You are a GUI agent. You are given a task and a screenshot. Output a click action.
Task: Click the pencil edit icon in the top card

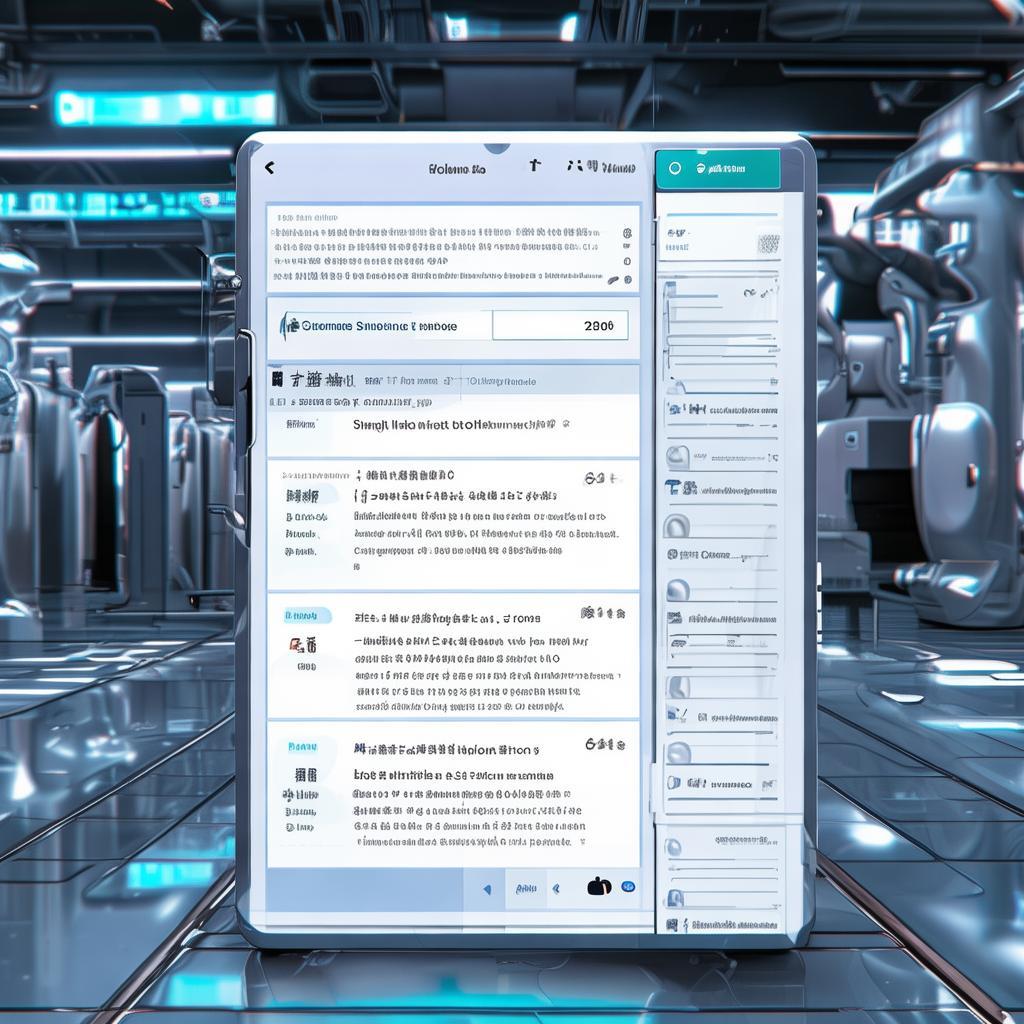click(613, 280)
